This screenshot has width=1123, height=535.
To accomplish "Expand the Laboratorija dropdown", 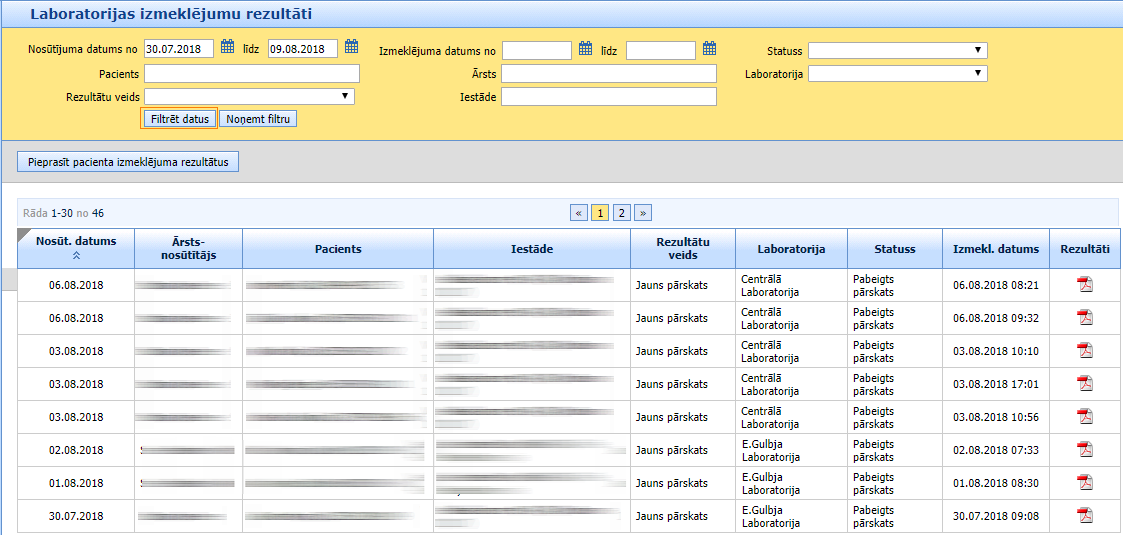I will [x=897, y=74].
